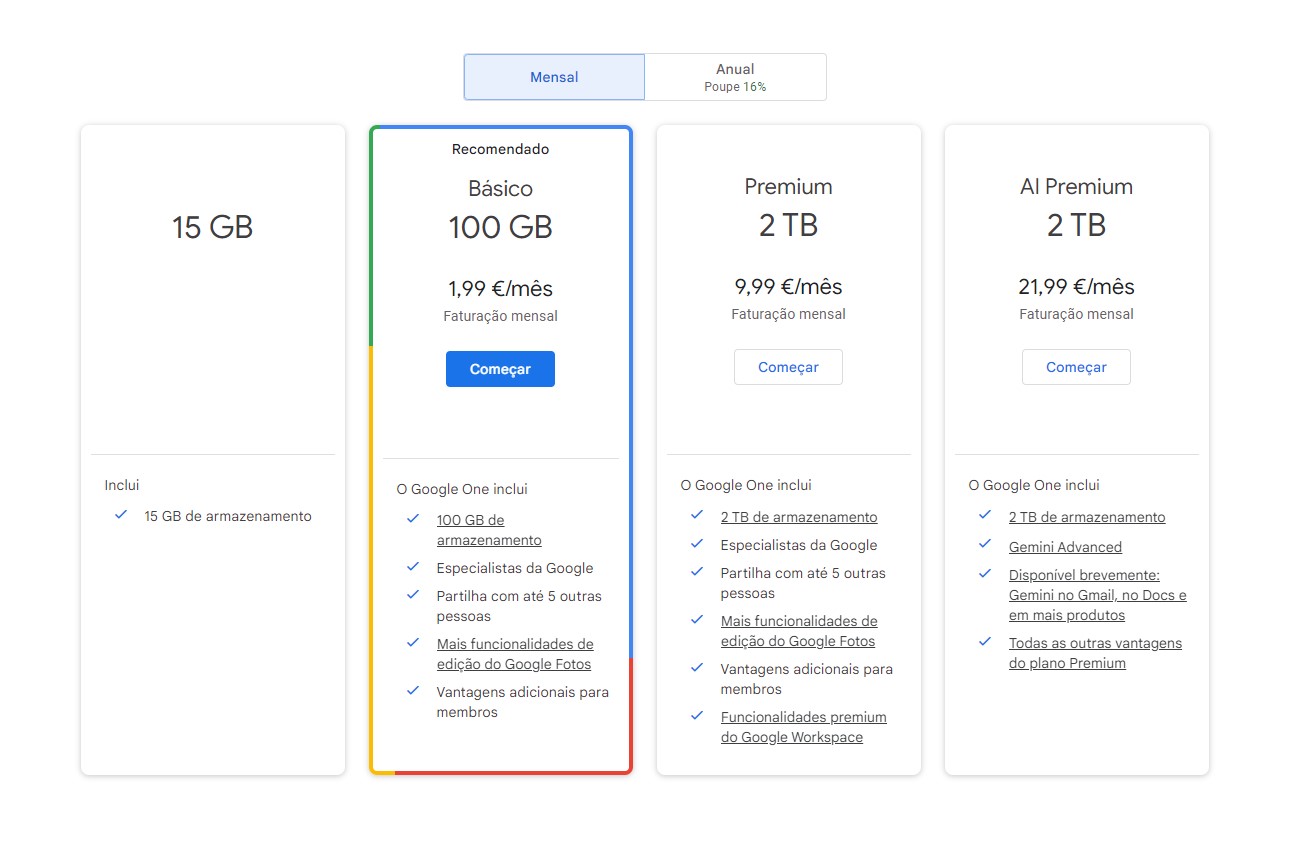Click the '21,99 €/mês' price
The image size is (1303, 849).
coord(1076,287)
